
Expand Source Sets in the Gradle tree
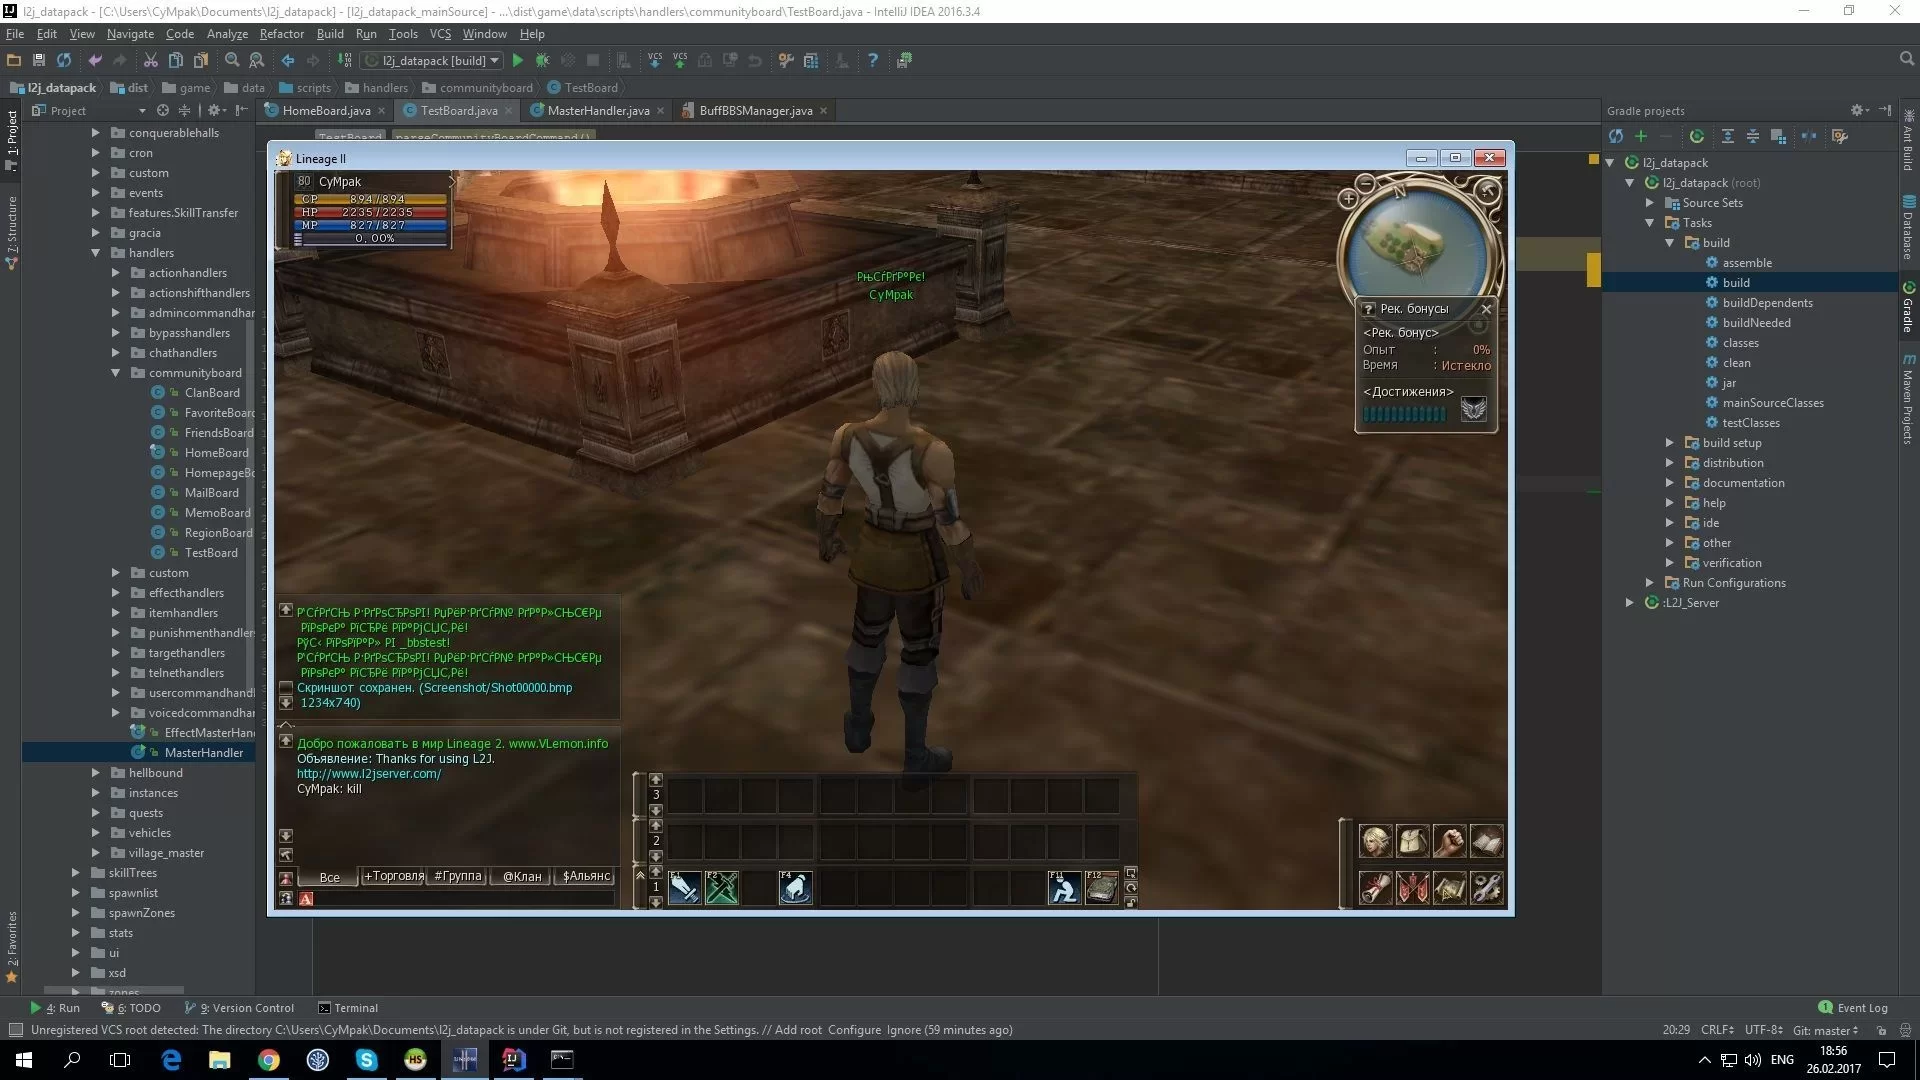[1649, 203]
